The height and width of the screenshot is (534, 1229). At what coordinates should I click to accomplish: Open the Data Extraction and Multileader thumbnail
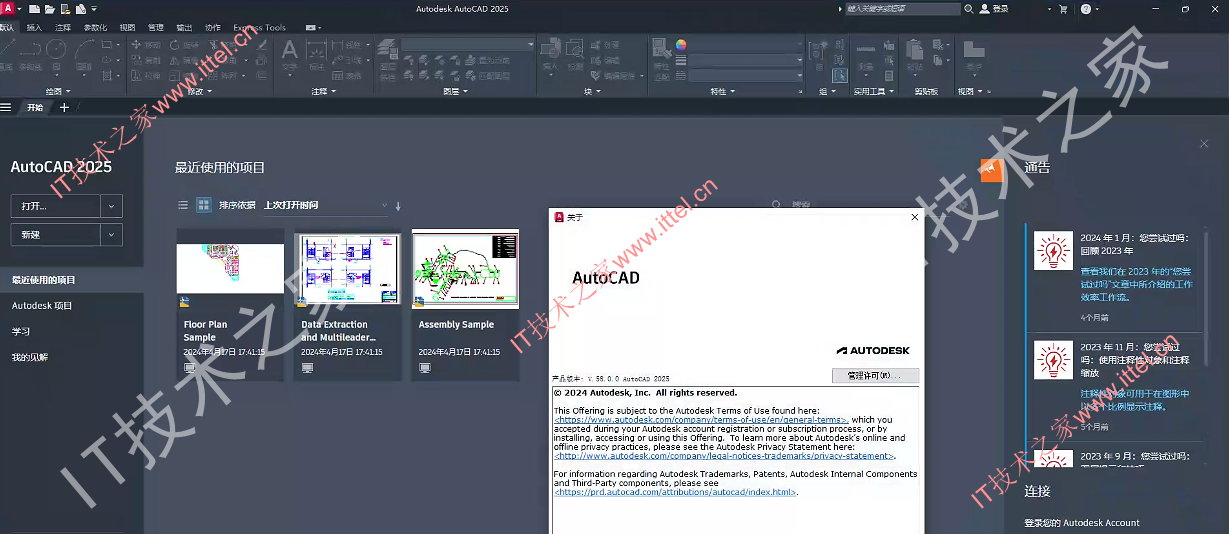point(348,269)
